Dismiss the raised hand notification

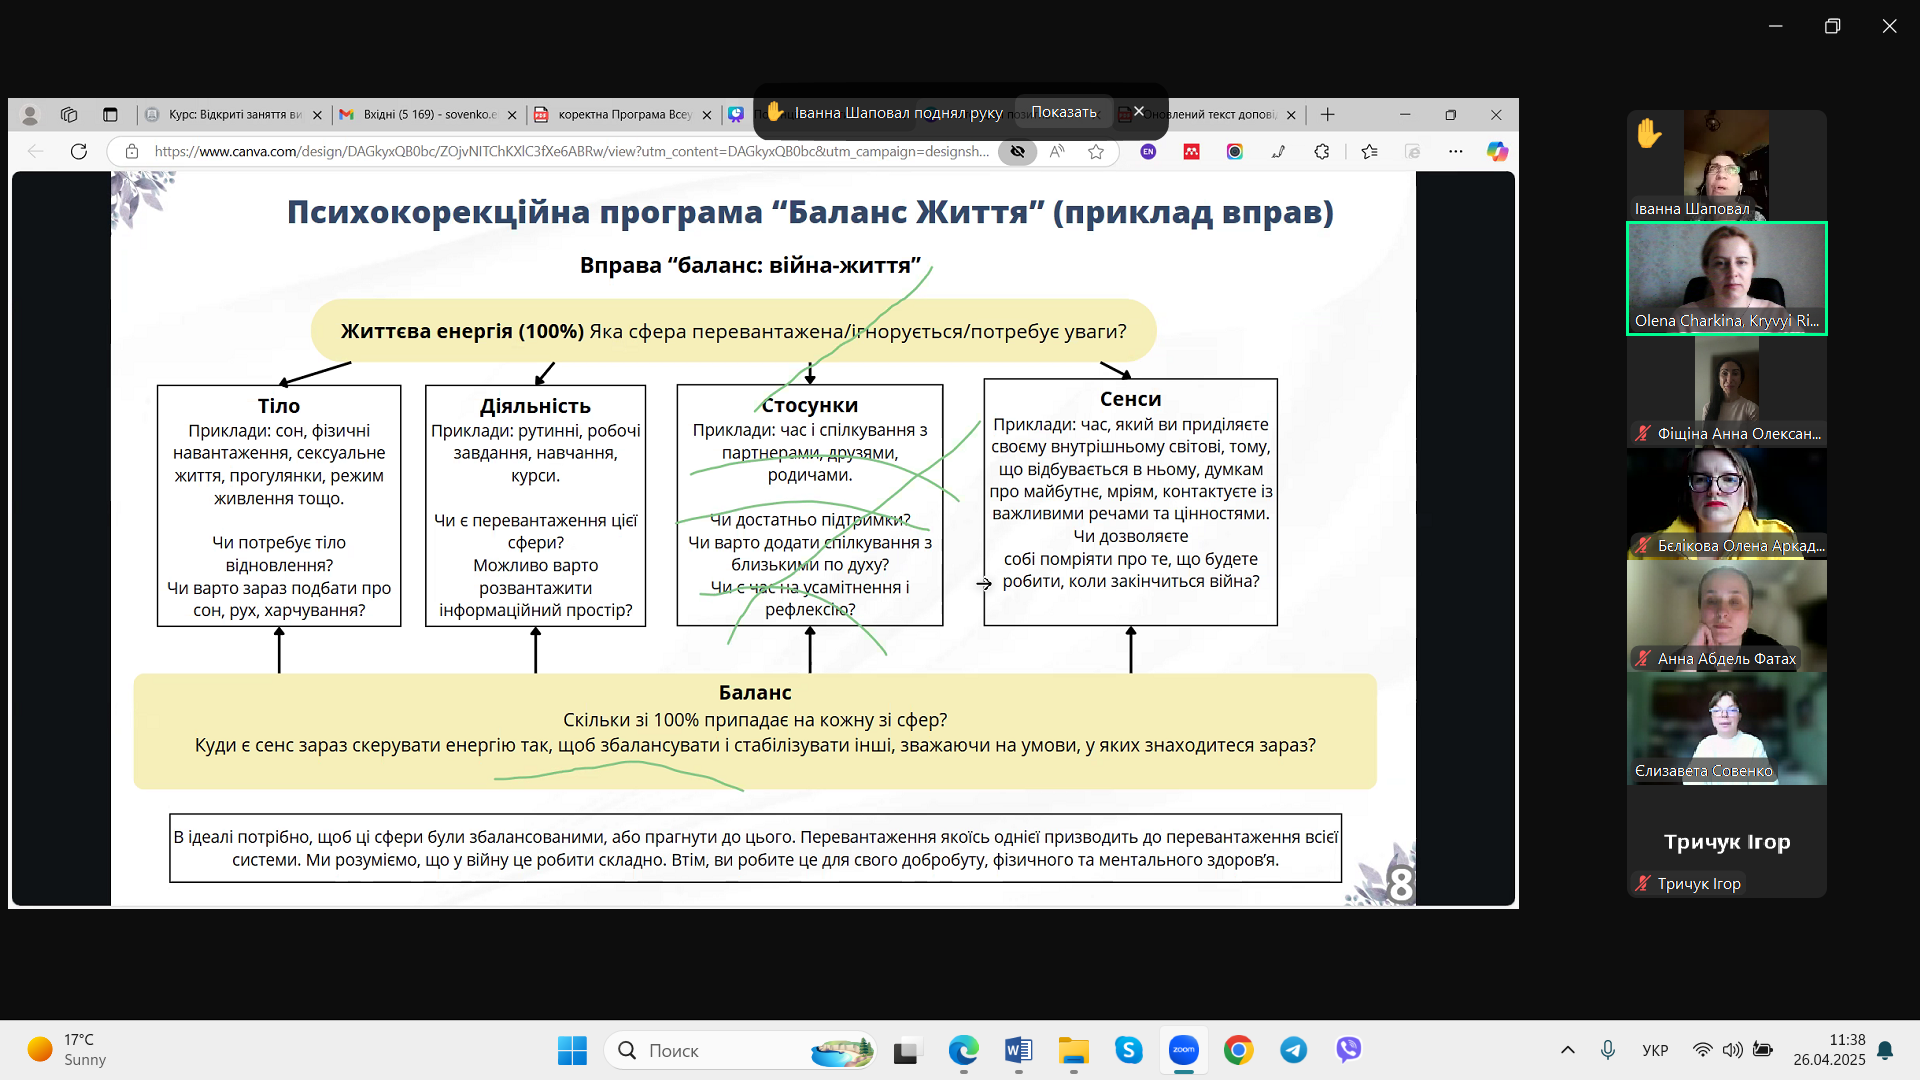point(1138,112)
